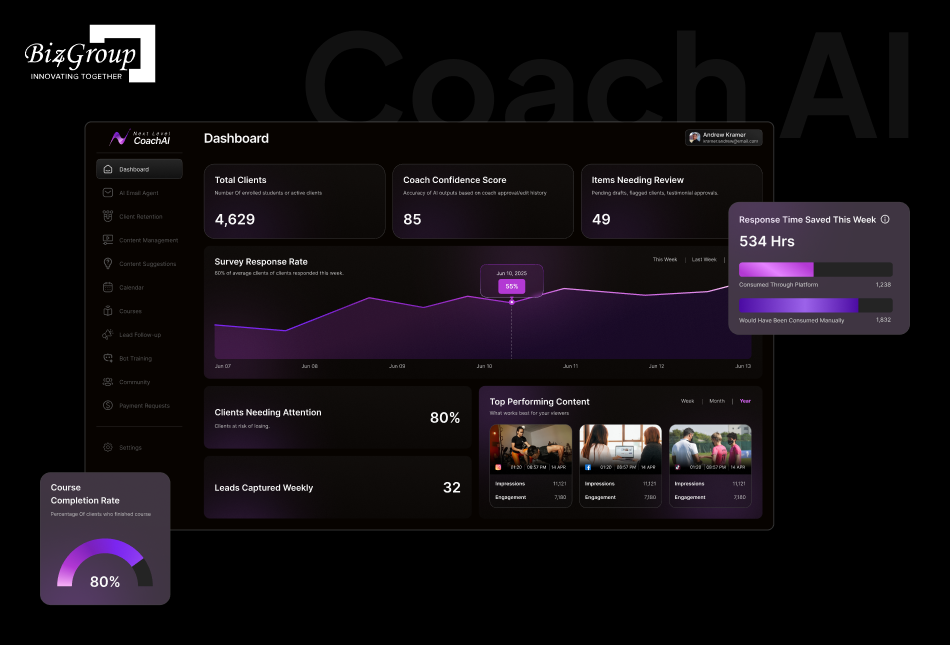Image resolution: width=950 pixels, height=645 pixels.
Task: Open the Calendar icon in sidebar
Action: [108, 287]
